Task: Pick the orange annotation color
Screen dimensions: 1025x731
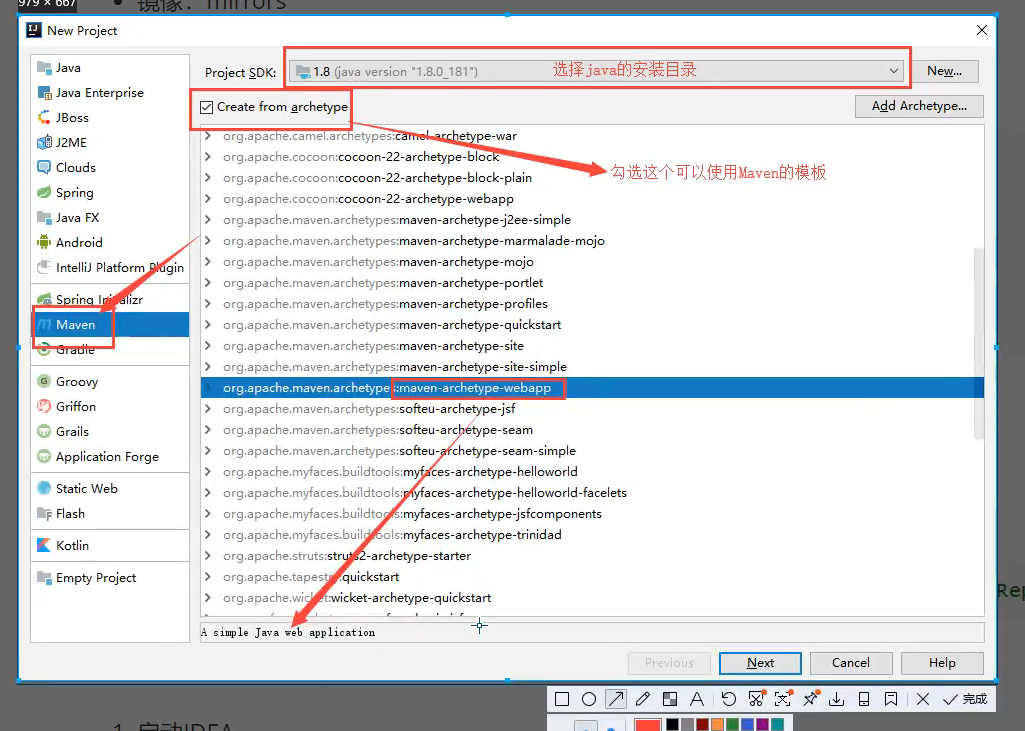Action: (x=717, y=724)
